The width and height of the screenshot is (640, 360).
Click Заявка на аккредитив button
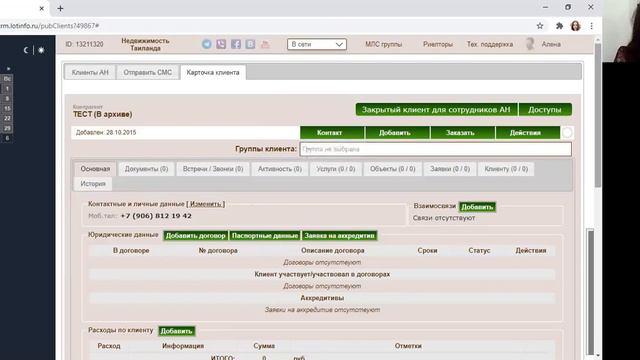339,236
